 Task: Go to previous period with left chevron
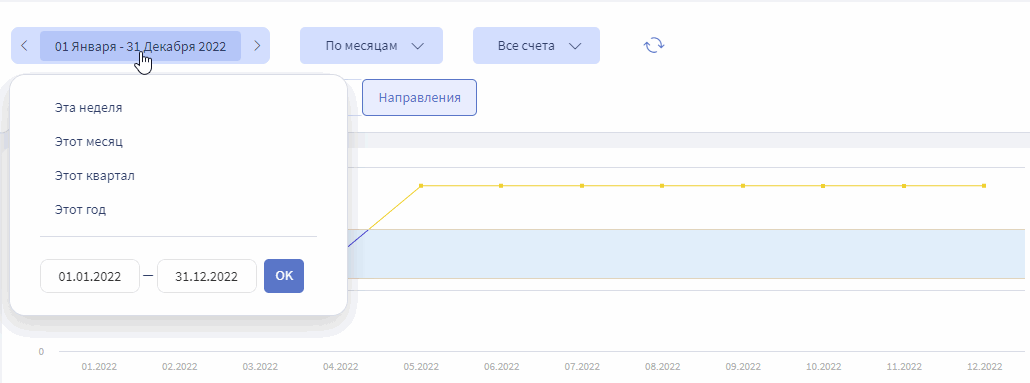point(24,45)
